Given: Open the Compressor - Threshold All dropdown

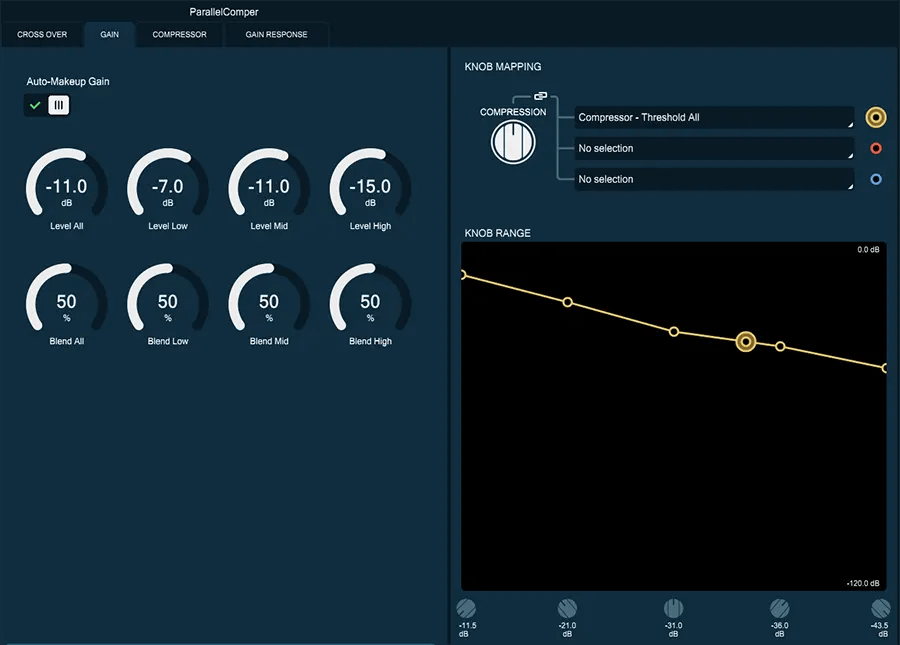Looking at the screenshot, I should (714, 118).
